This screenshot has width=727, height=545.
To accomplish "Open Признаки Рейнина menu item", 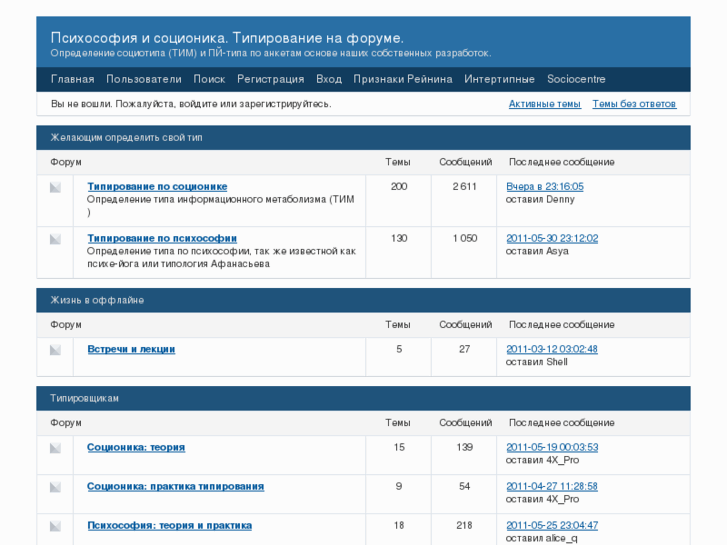I will click(x=403, y=79).
